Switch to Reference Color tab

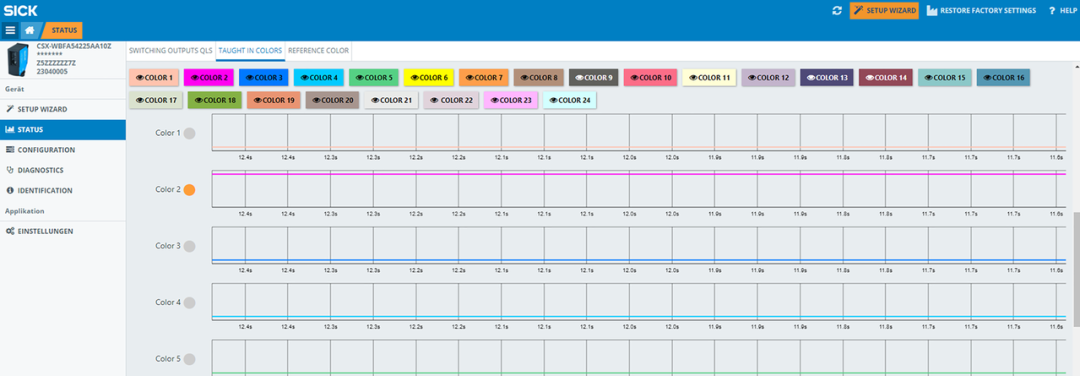(x=318, y=51)
